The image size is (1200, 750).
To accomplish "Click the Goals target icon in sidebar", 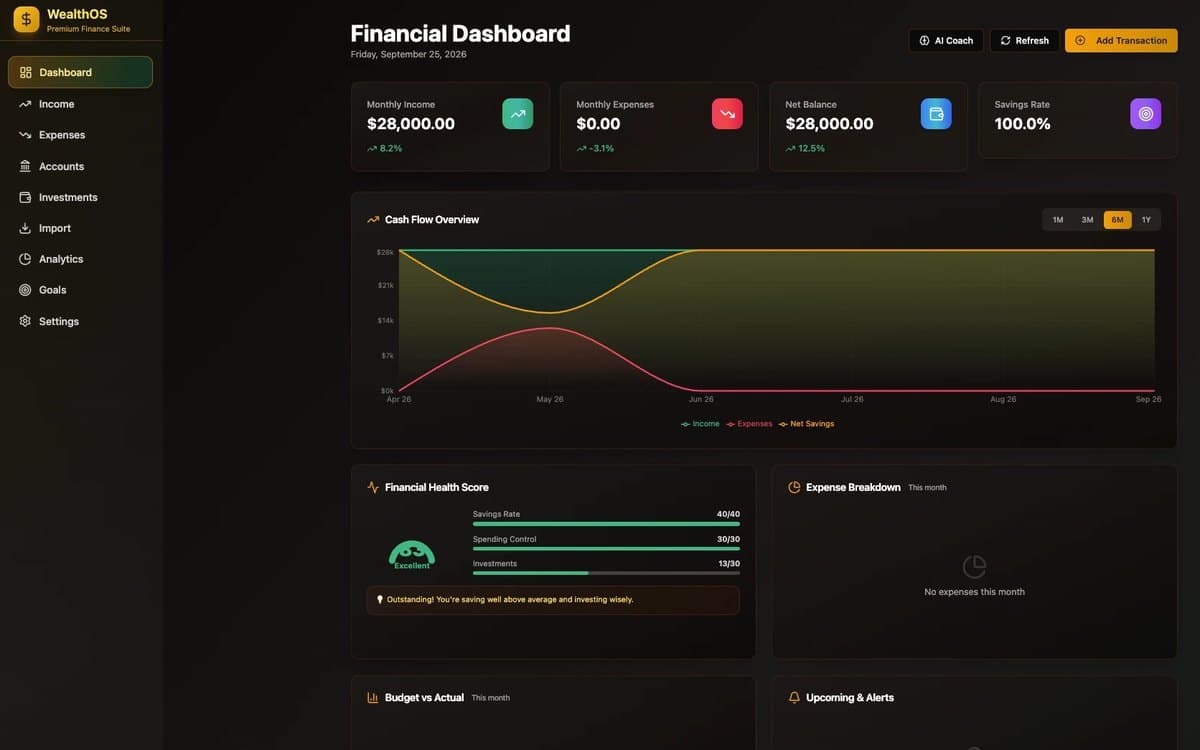I will 26,290.
